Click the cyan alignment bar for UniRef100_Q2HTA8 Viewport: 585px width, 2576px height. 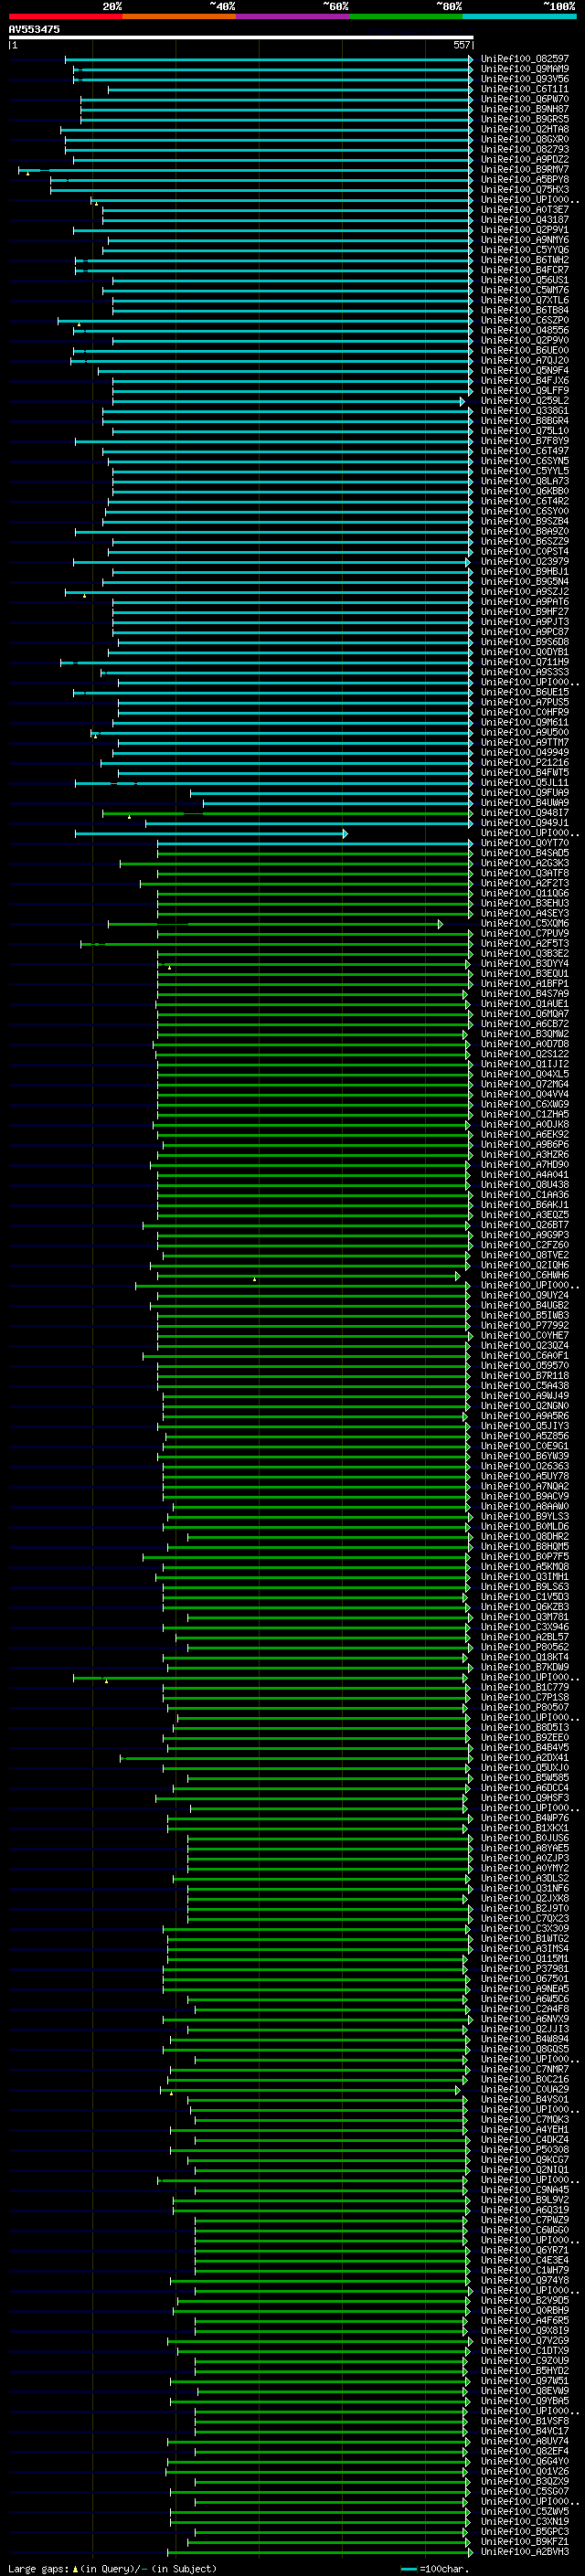tap(266, 129)
